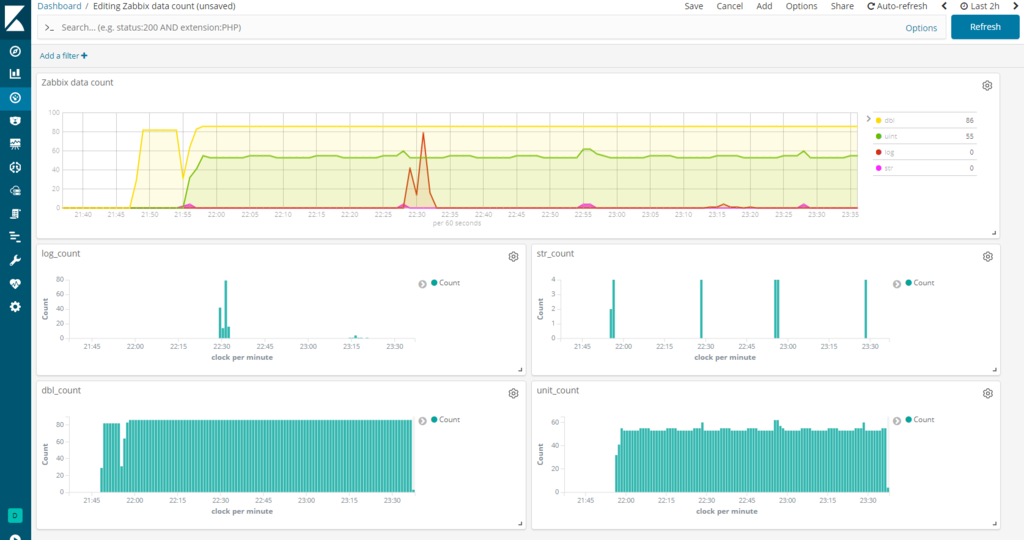Click the unit_count panel title
Image resolution: width=1024 pixels, height=540 pixels.
click(558, 390)
